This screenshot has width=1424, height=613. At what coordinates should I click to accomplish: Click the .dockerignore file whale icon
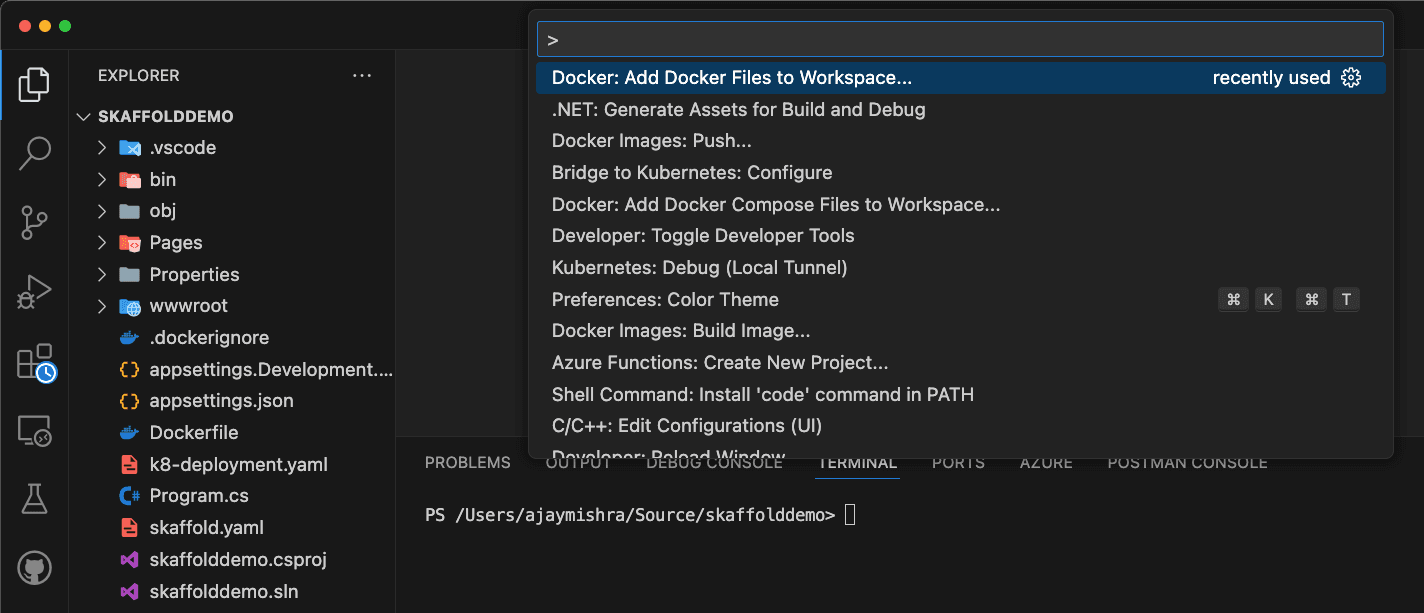(129, 338)
